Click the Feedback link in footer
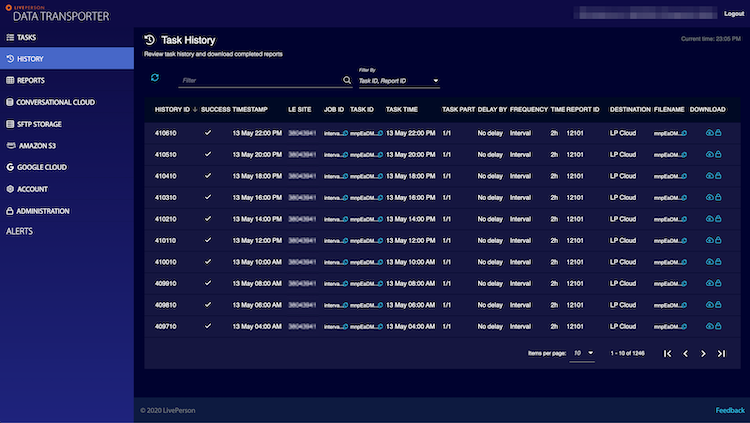The image size is (750, 423). point(730,410)
